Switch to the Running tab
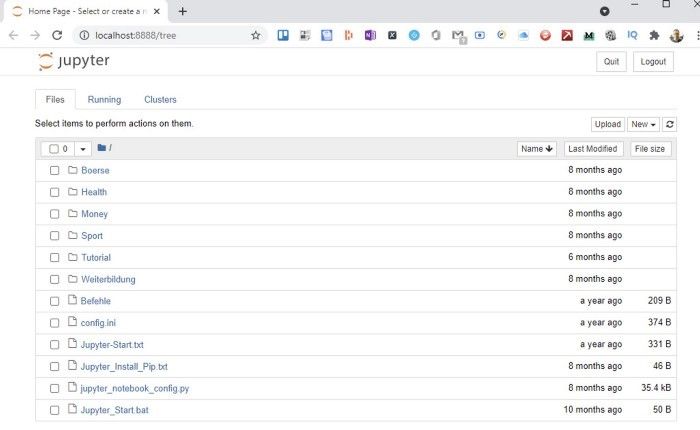 click(104, 100)
